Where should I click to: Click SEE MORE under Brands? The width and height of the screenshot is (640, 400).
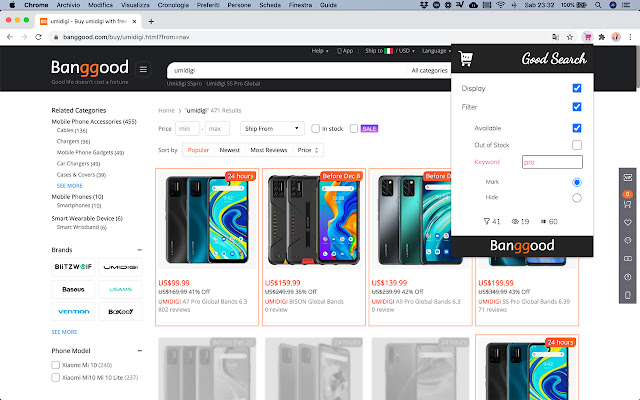[64, 332]
